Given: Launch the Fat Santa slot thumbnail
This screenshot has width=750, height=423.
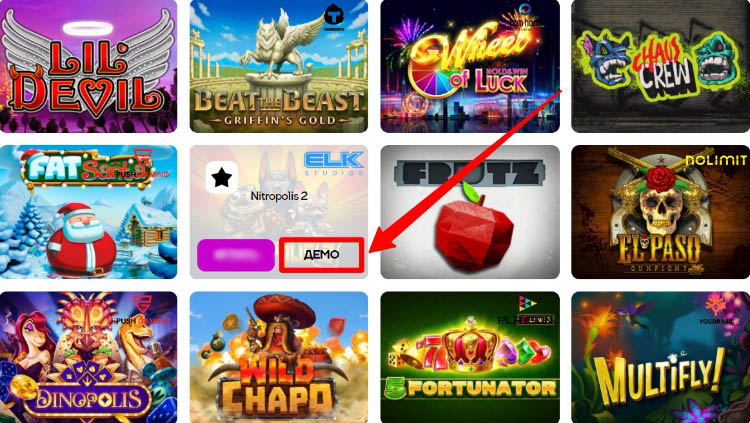Looking at the screenshot, I should (88, 212).
